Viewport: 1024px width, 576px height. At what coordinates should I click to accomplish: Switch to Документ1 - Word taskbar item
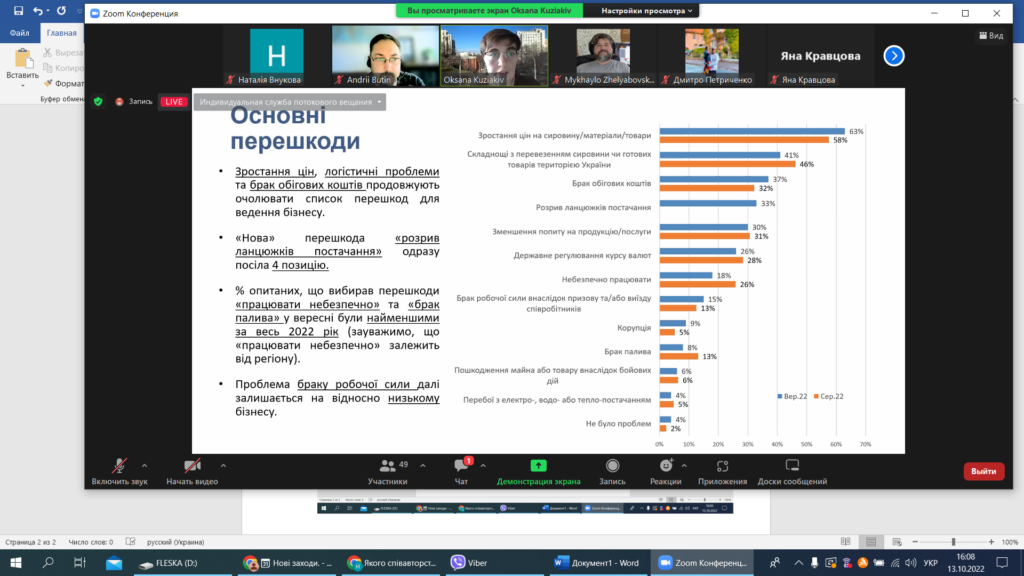point(597,562)
